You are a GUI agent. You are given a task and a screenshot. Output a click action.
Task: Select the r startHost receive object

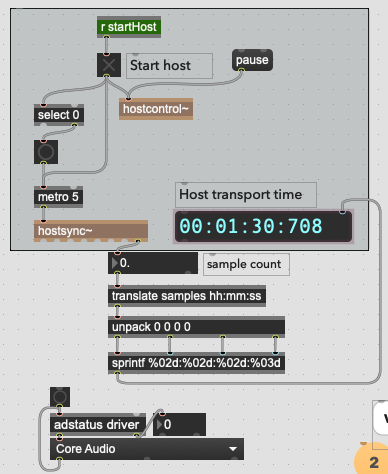[x=129, y=27]
